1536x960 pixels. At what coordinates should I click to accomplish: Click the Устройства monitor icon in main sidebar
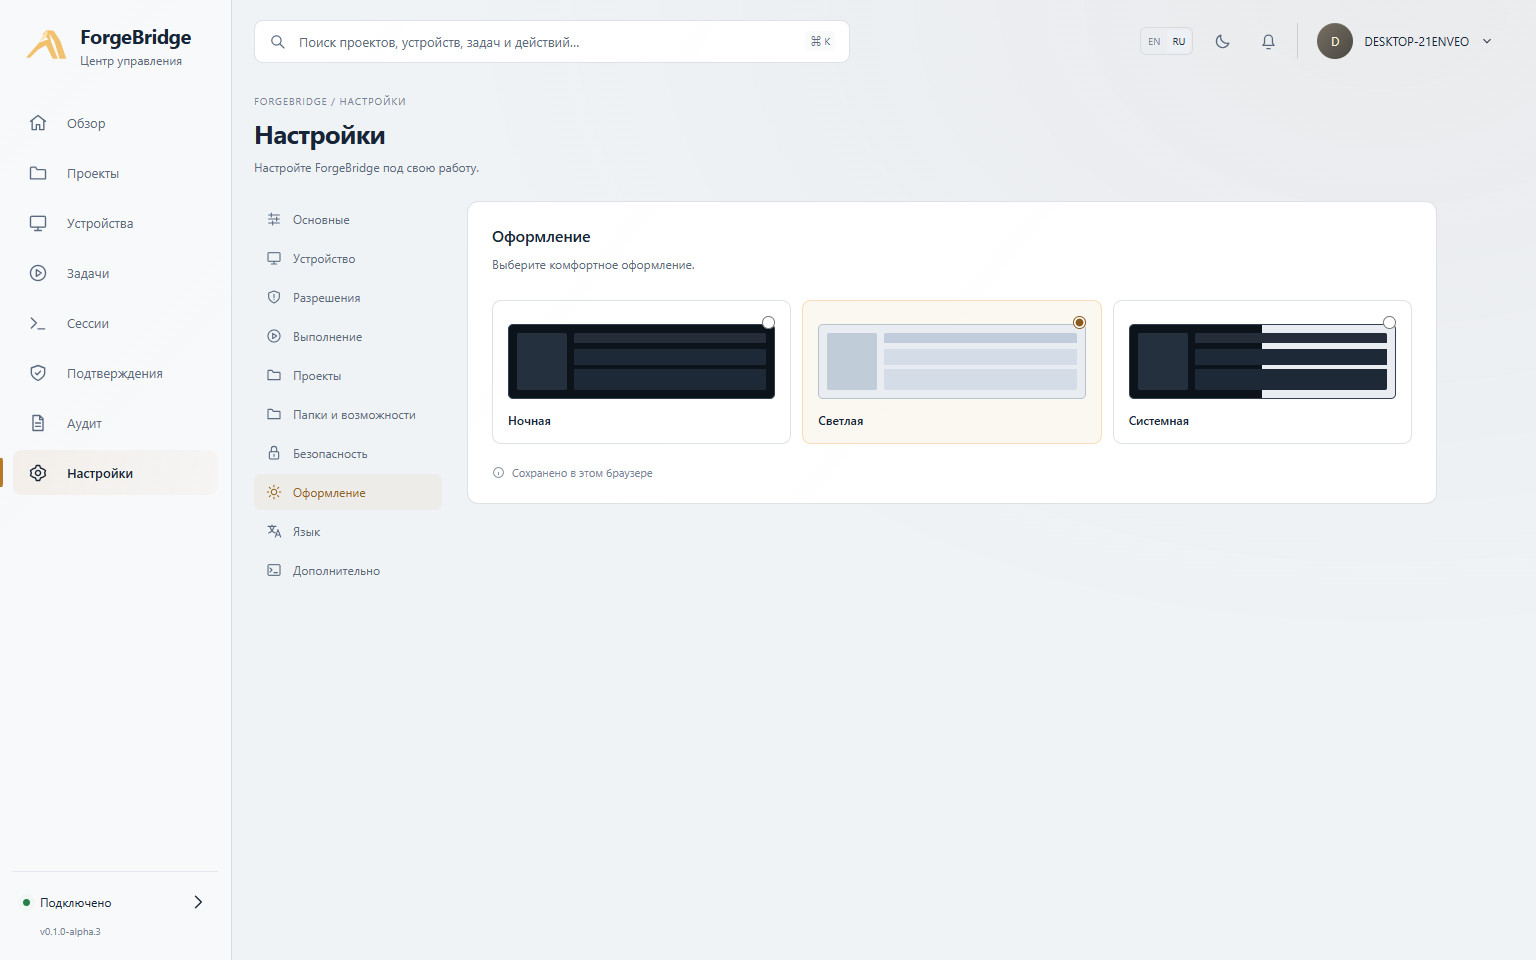point(38,223)
